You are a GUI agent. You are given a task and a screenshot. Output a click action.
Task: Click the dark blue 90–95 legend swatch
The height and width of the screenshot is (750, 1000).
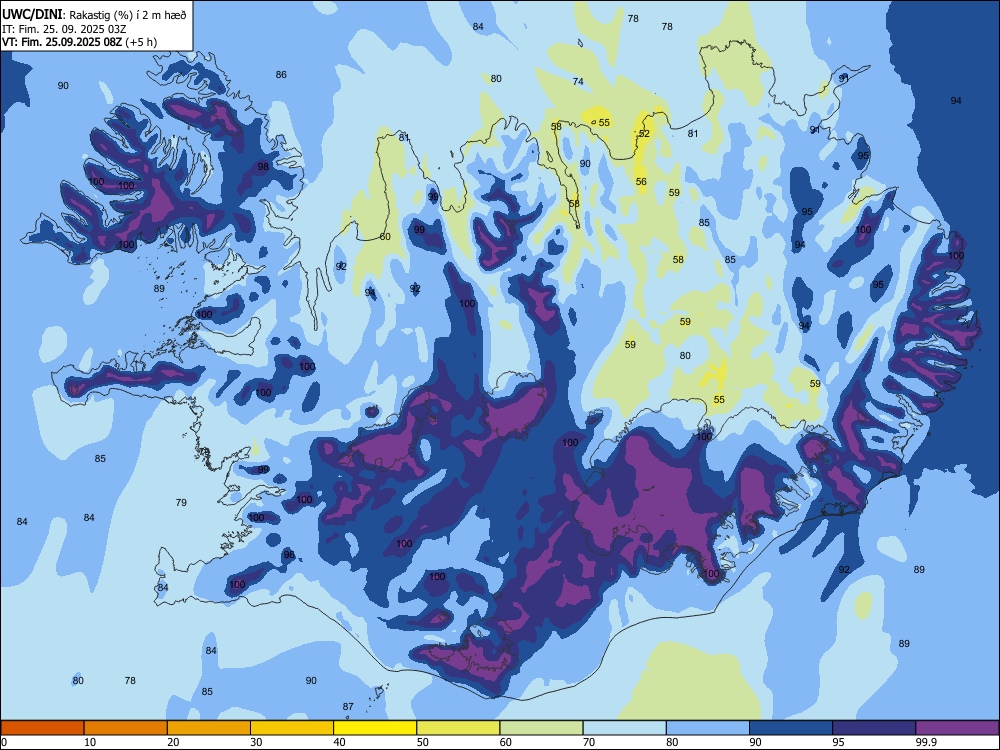click(791, 728)
